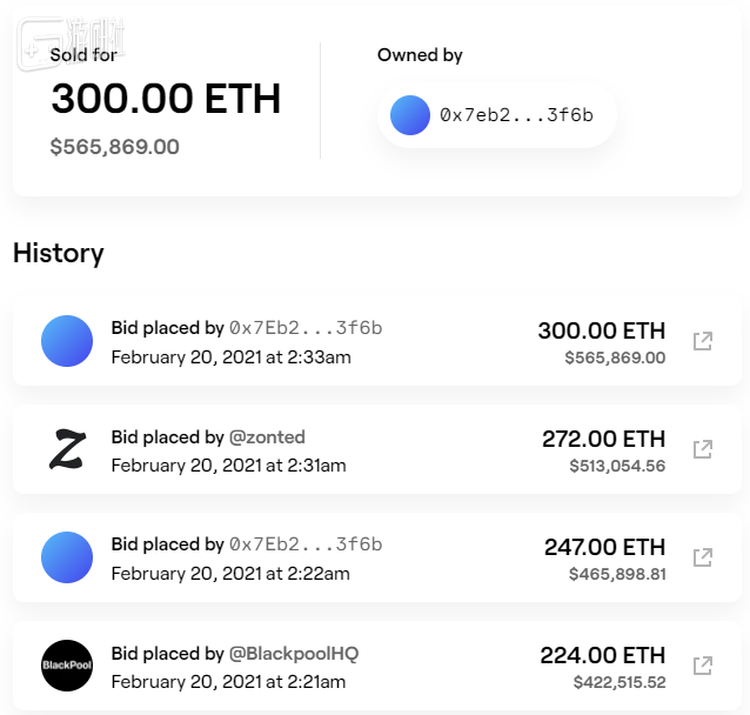Open the @zonted profile link
Viewport: 750px width, 715px height.
point(267,437)
